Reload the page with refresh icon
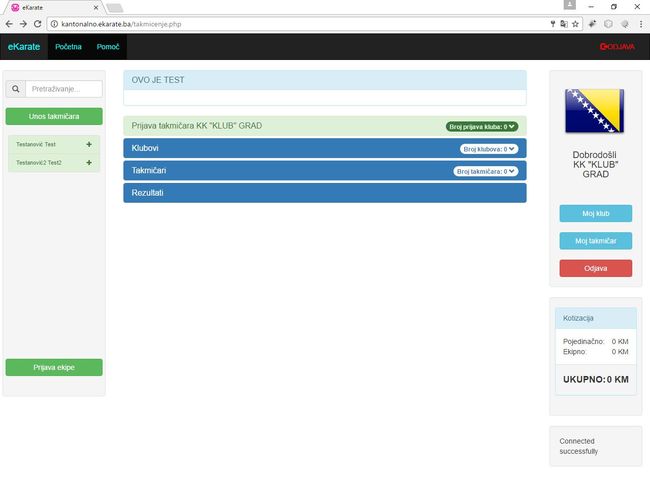This screenshot has height=500, width=650. (x=38, y=23)
